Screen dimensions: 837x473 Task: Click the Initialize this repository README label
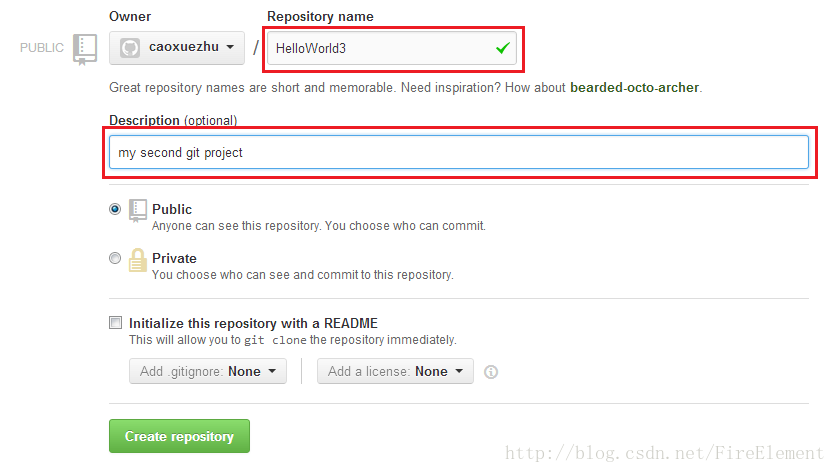[x=254, y=324]
